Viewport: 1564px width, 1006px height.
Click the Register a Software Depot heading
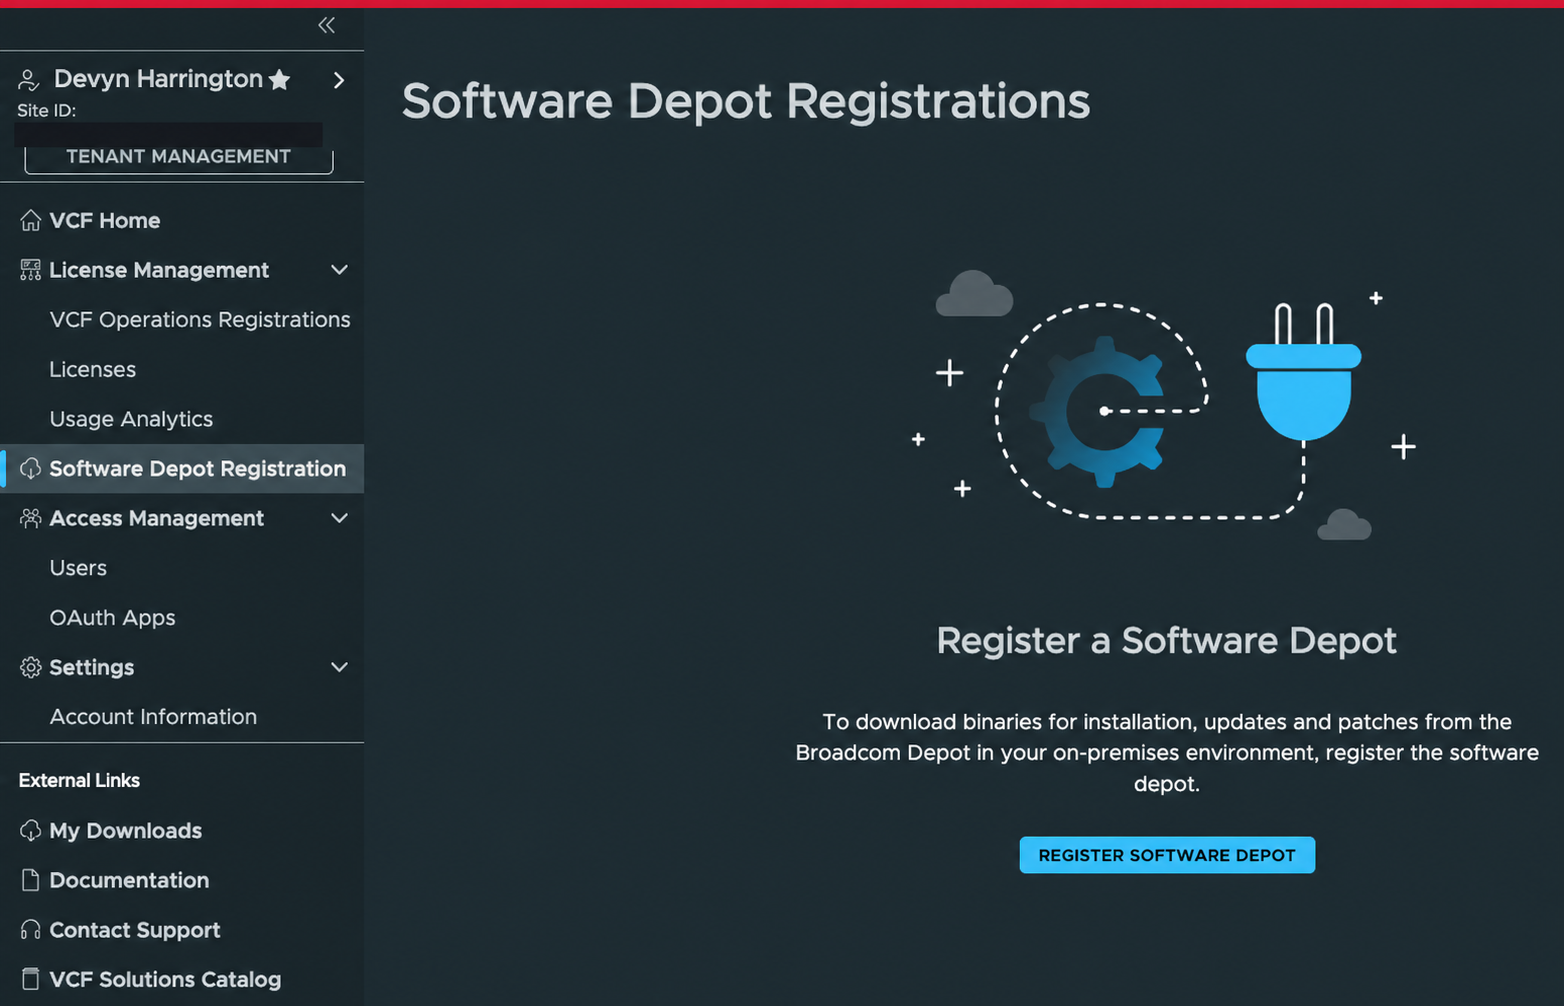point(1167,640)
